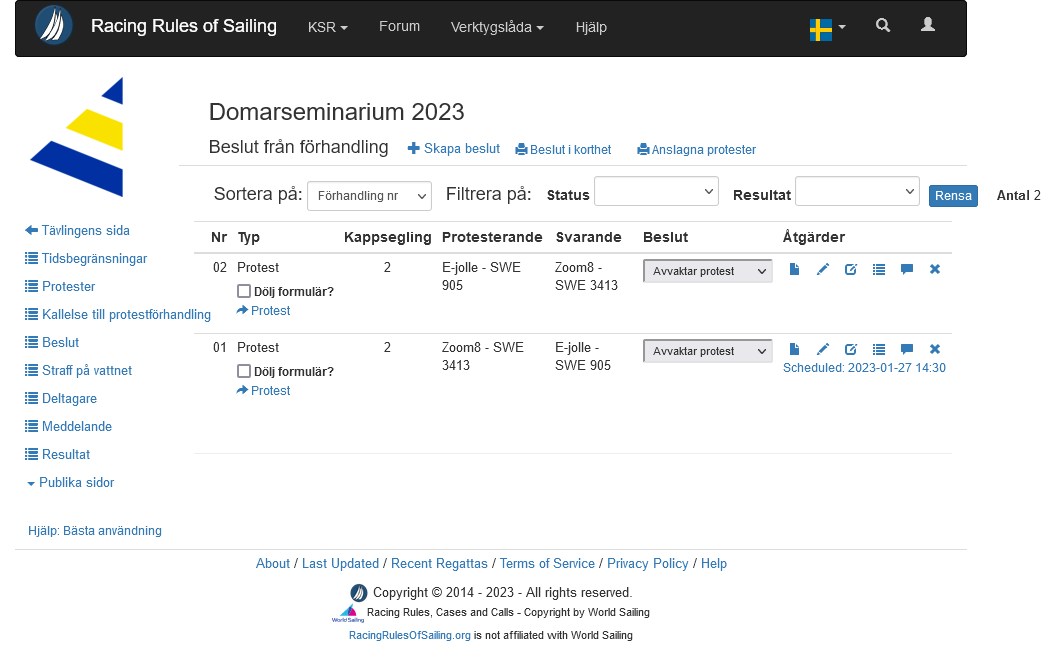Click the document icon for protest 01
The width and height of the screenshot is (1056, 651).
pos(794,349)
